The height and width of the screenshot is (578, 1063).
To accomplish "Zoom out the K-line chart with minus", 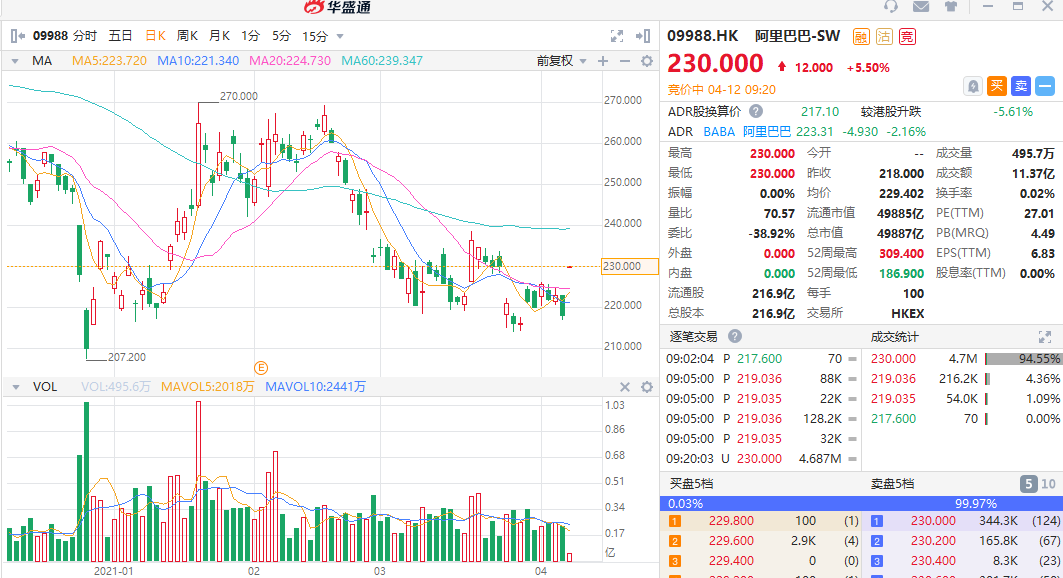I will pos(625,61).
